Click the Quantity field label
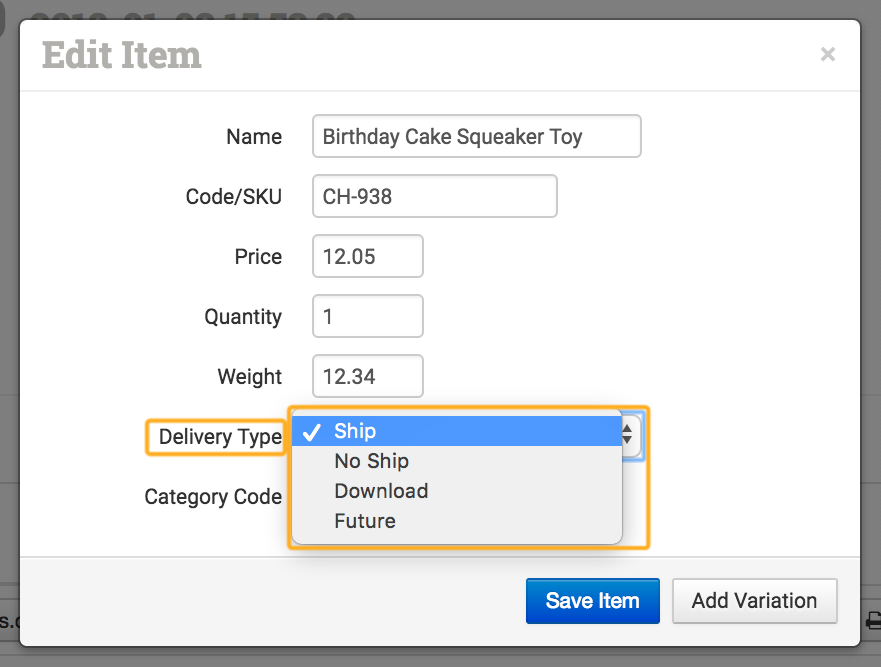Viewport: 881px width, 667px height. click(243, 317)
